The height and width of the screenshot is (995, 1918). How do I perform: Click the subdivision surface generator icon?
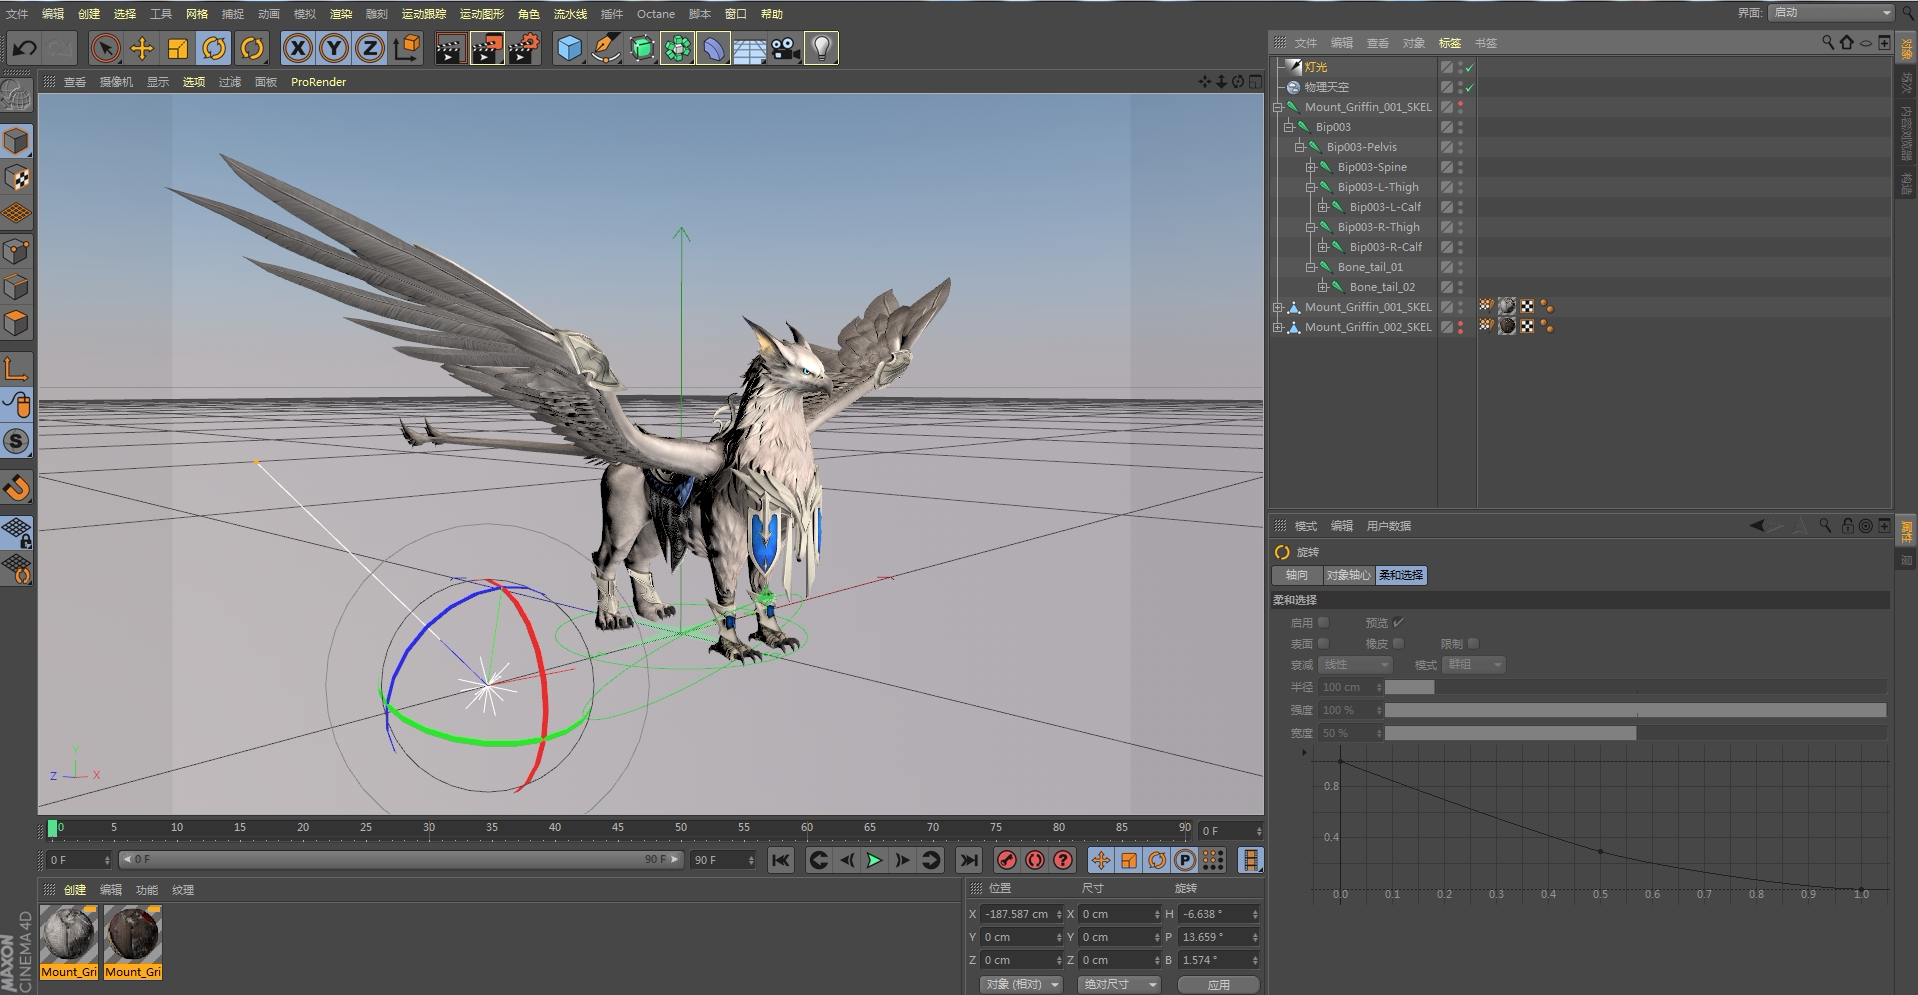[642, 48]
